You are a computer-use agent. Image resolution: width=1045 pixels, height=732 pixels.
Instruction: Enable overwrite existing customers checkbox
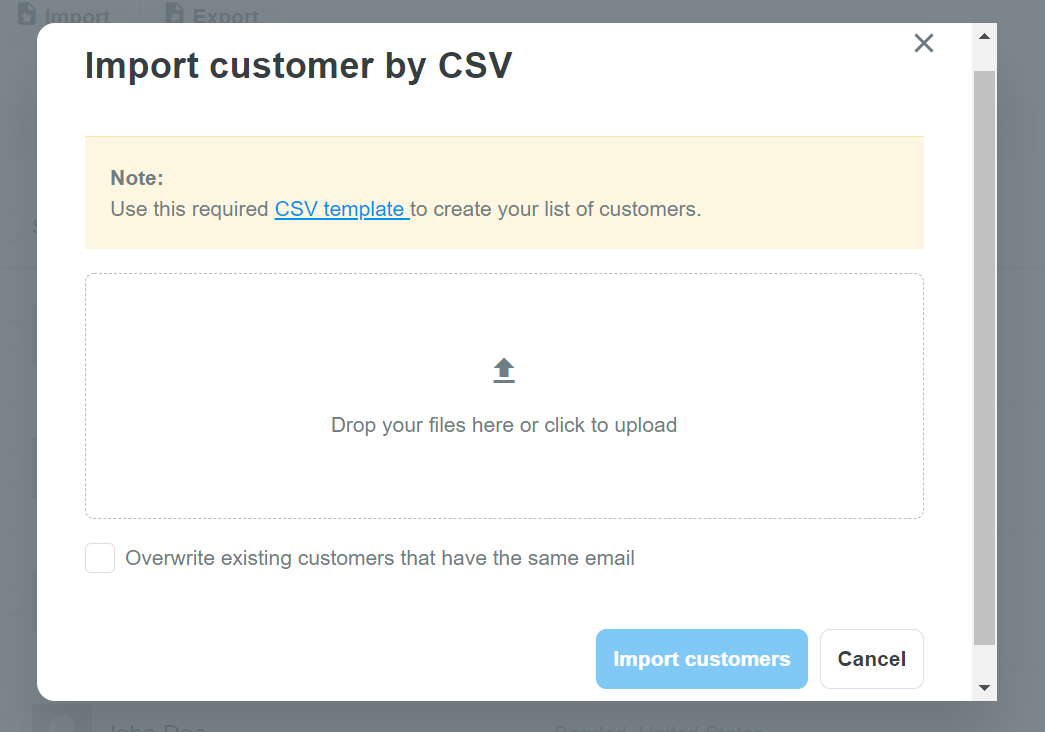coord(100,558)
